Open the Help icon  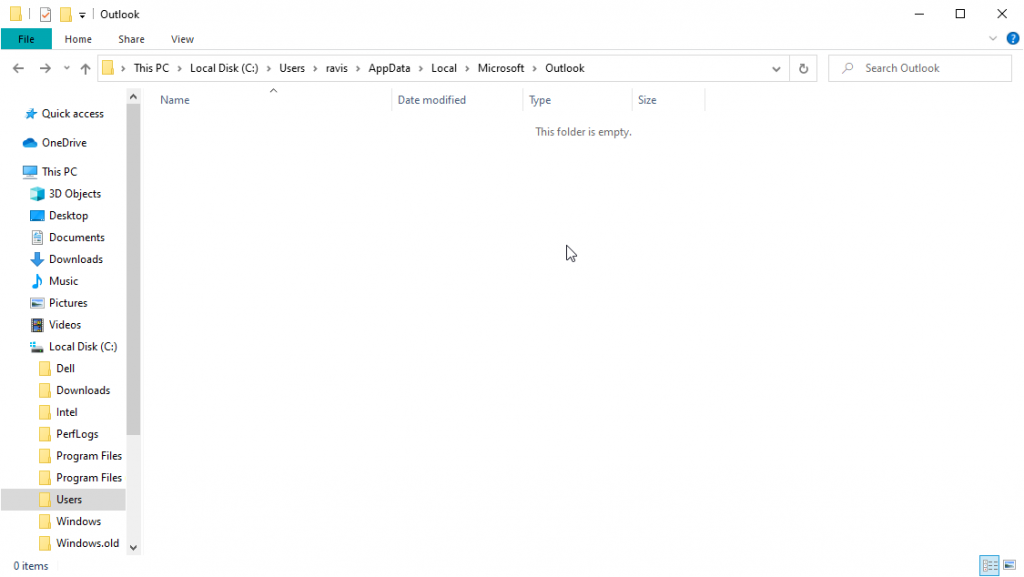[1013, 39]
